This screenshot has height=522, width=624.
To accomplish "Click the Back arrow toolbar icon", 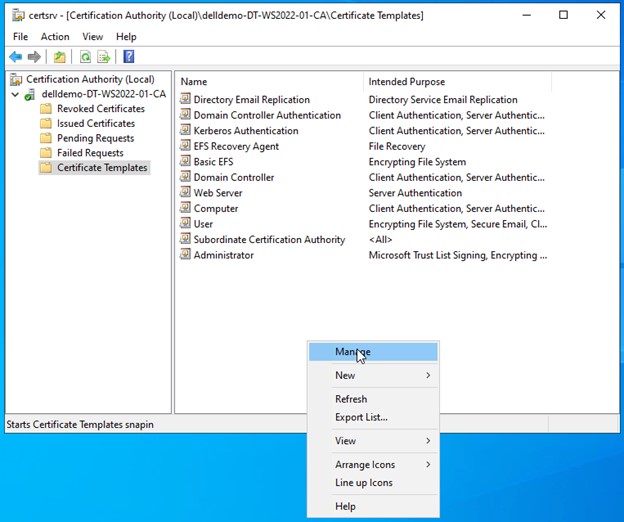I will coord(15,57).
